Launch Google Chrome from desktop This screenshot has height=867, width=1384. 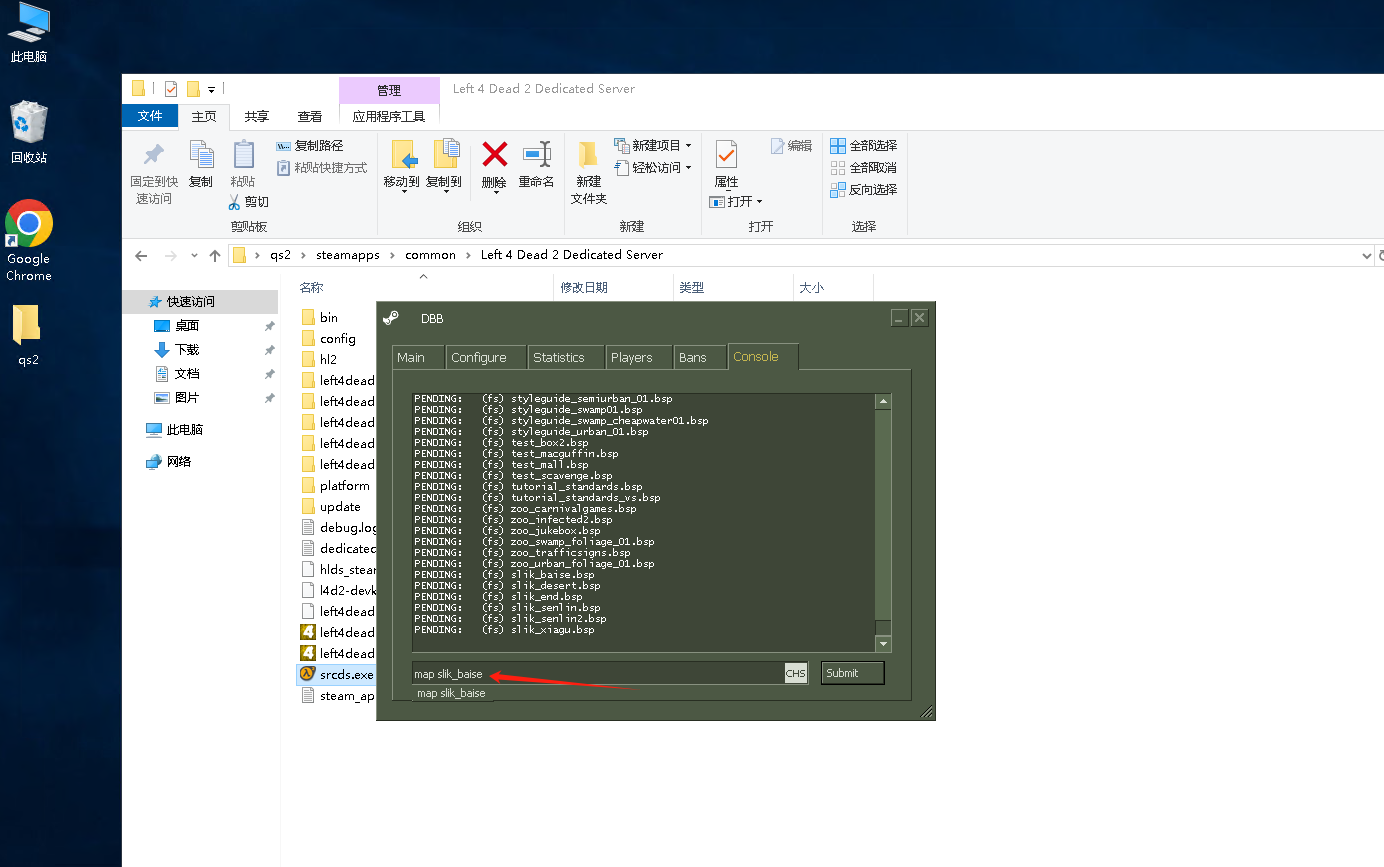[29, 241]
